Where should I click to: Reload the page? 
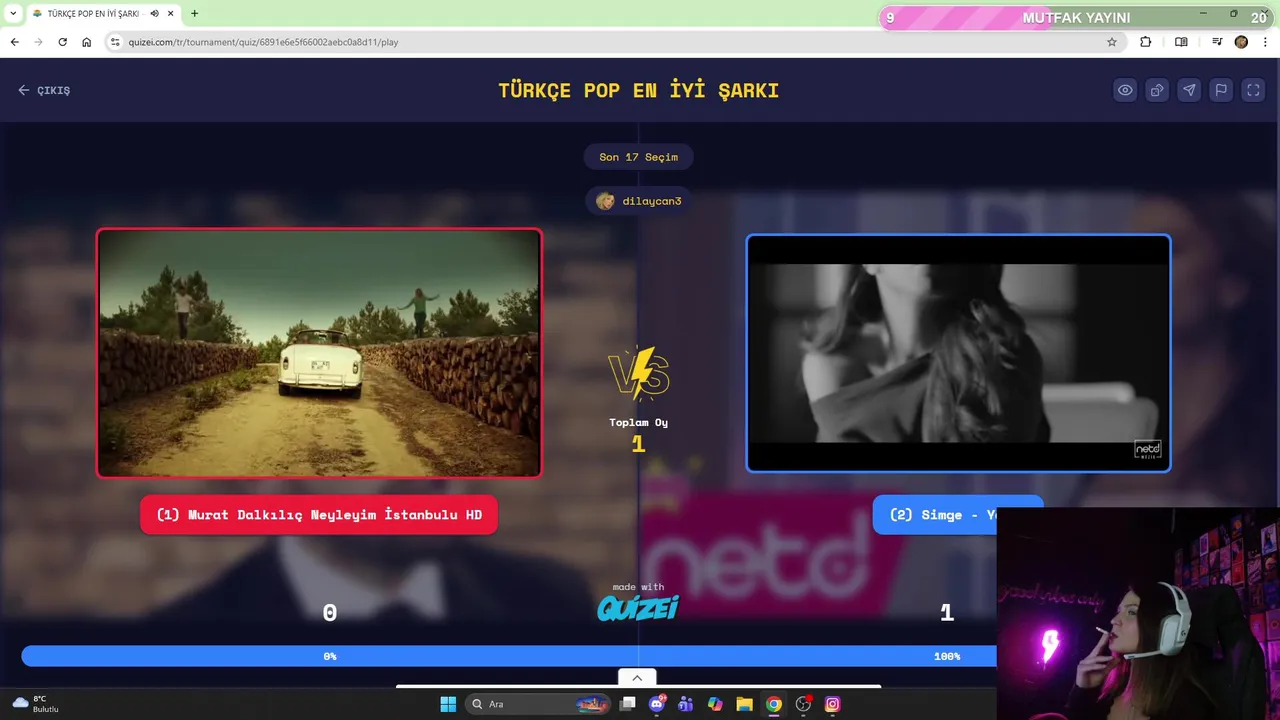62,42
